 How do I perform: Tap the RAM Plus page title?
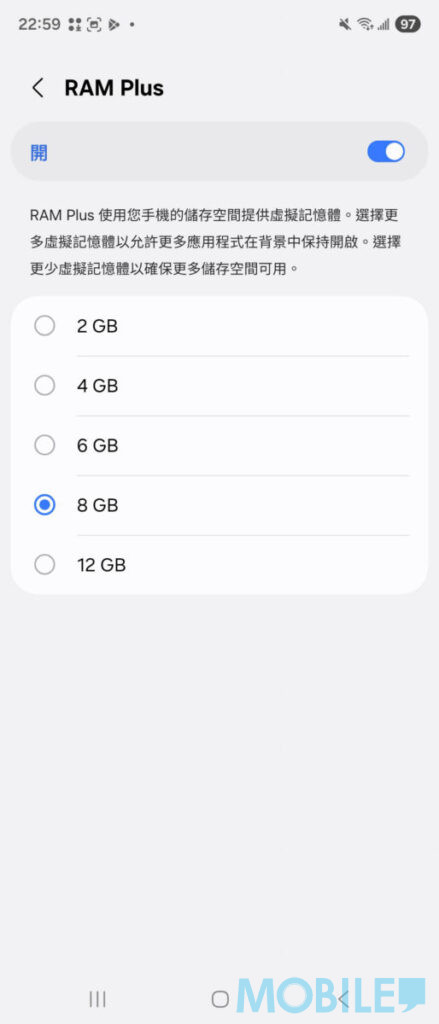[x=114, y=88]
